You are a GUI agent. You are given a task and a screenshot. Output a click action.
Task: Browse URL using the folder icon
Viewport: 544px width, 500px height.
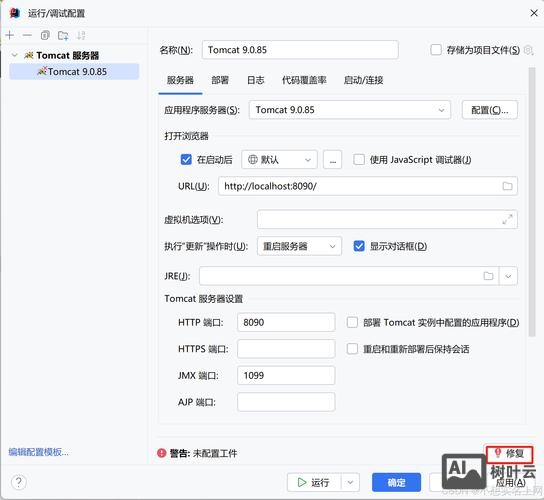click(508, 186)
